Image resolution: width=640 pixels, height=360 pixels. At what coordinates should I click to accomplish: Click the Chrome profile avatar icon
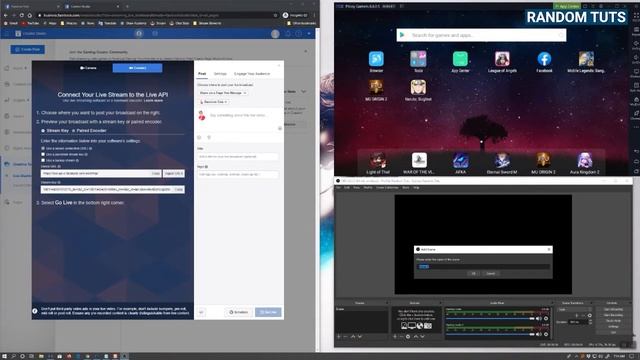pyautogui.click(x=285, y=15)
